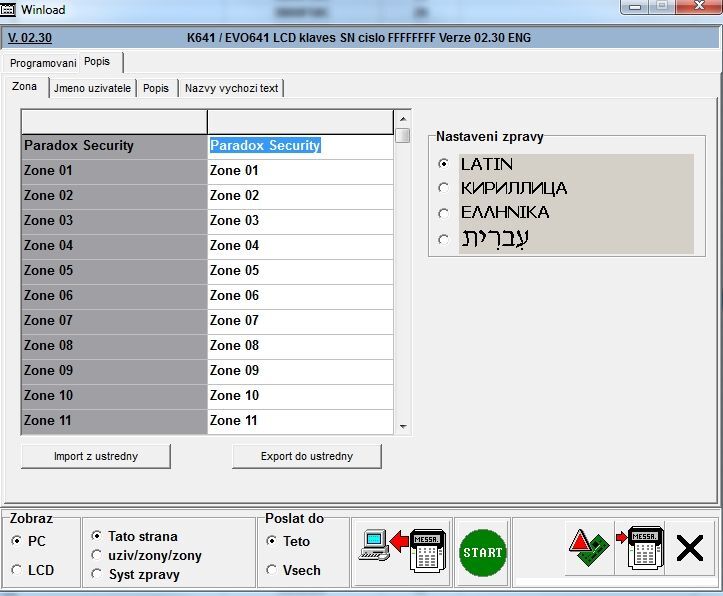The height and width of the screenshot is (596, 723).
Task: Click the Winload title bar app icon
Action: [x=10, y=10]
